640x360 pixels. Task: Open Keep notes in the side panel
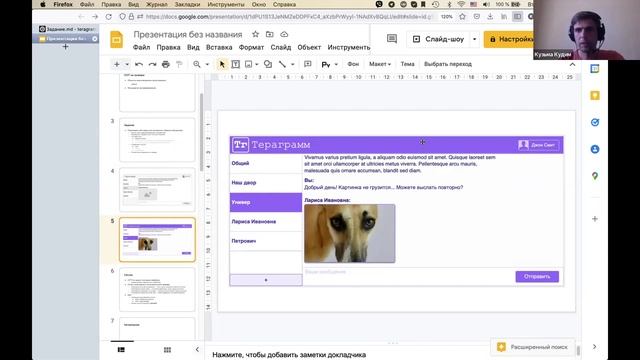[x=595, y=96]
